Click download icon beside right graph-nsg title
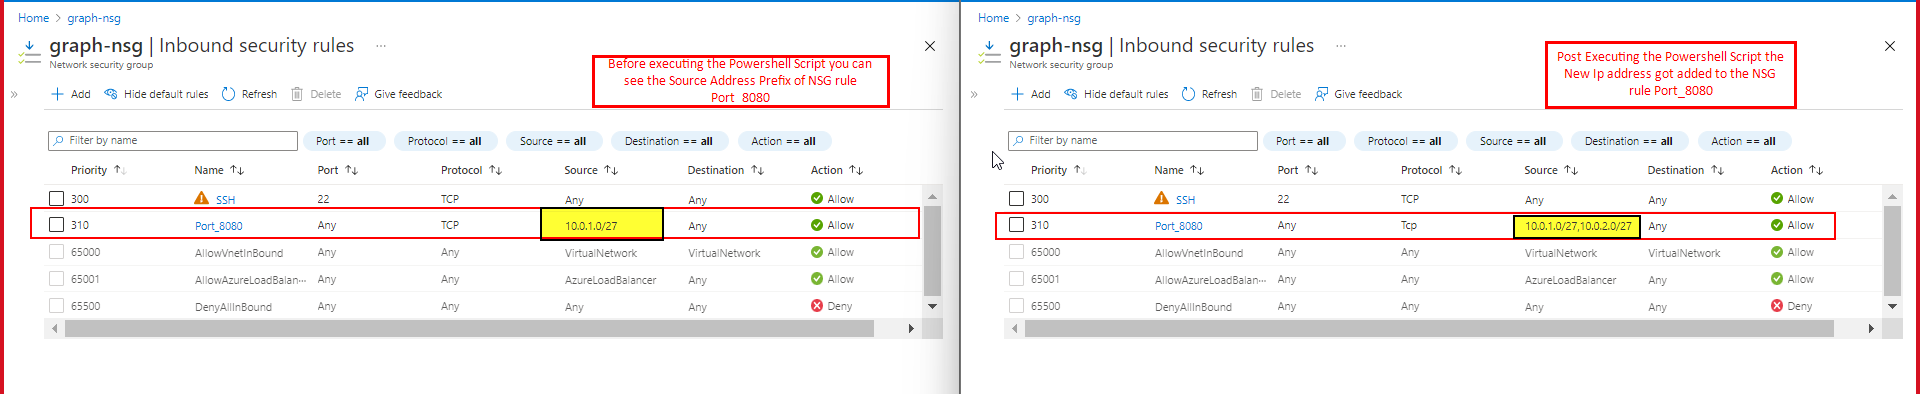This screenshot has width=1920, height=394. point(989,52)
